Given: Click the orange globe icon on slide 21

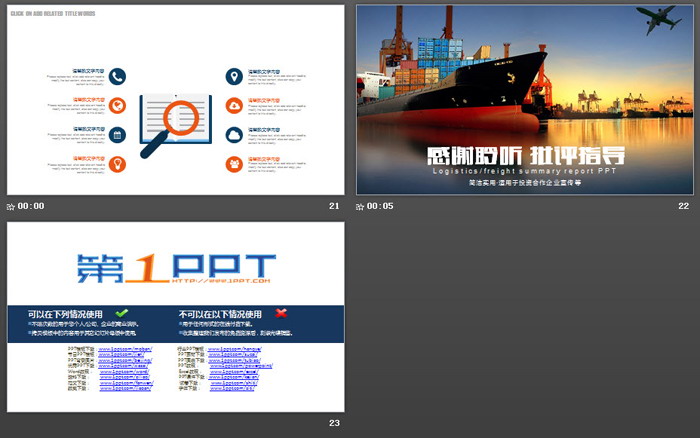Looking at the screenshot, I should click(x=117, y=105).
